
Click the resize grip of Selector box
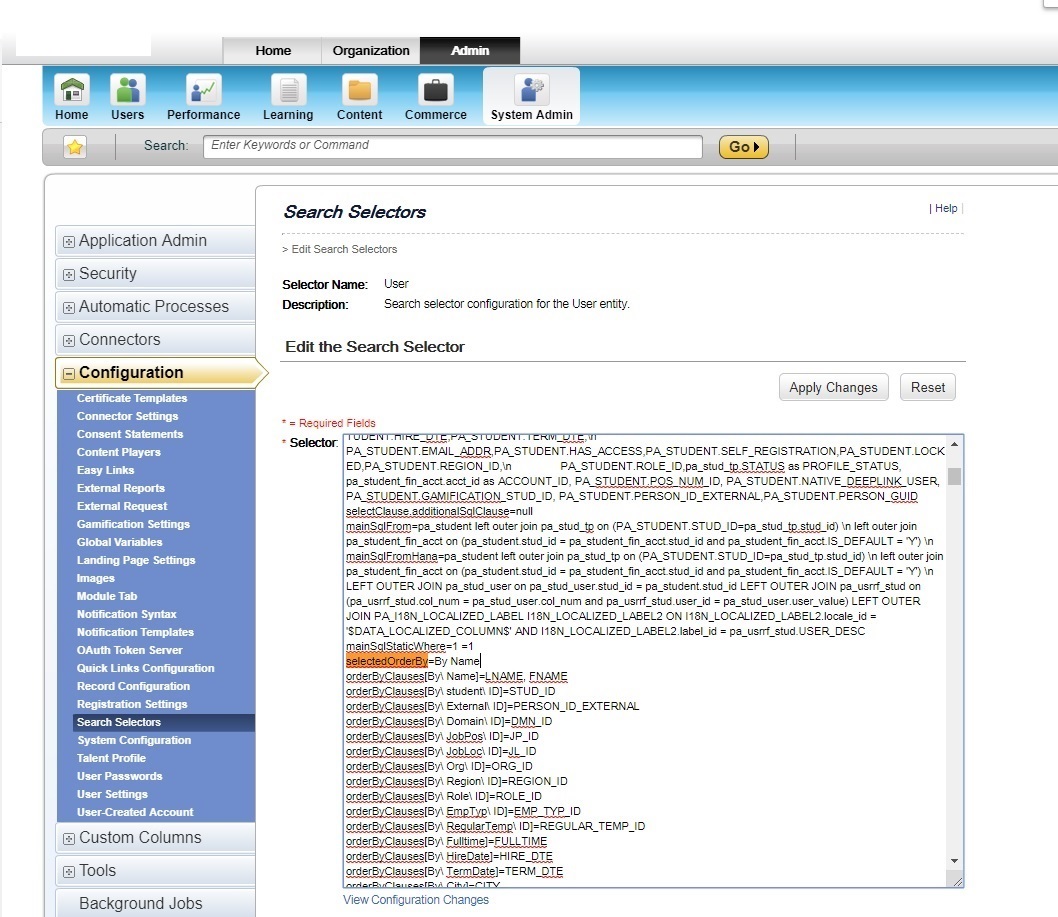tap(956, 880)
